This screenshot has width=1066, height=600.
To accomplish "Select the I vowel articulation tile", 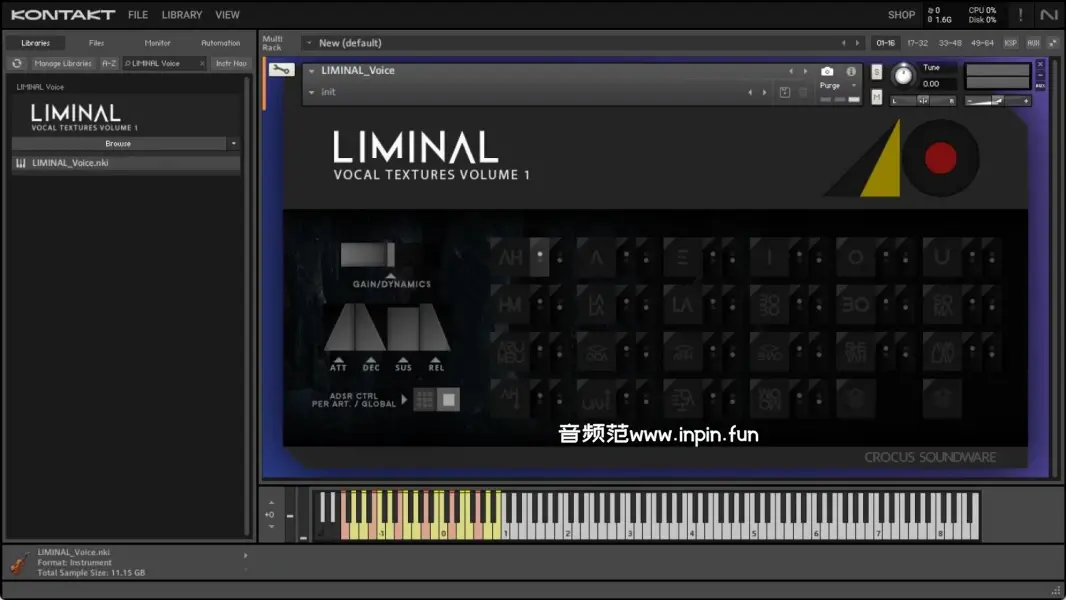I will coord(769,257).
